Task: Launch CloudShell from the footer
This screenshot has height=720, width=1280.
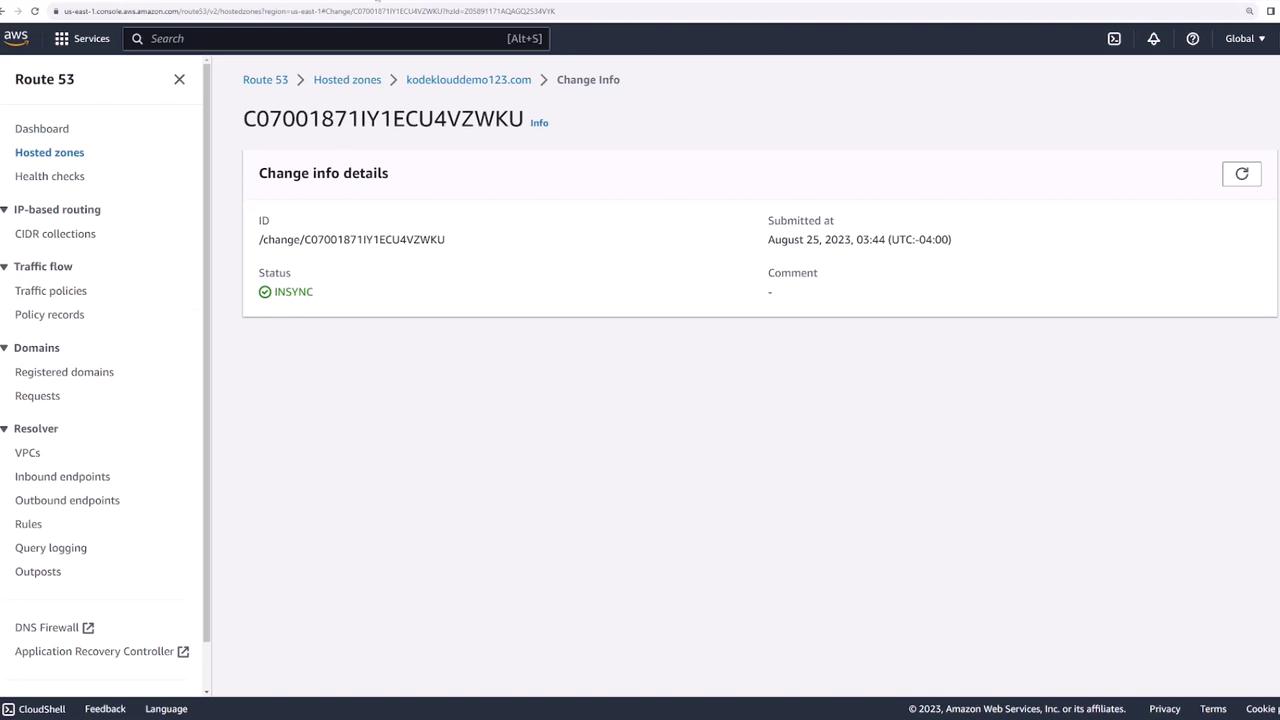Action: 34,709
